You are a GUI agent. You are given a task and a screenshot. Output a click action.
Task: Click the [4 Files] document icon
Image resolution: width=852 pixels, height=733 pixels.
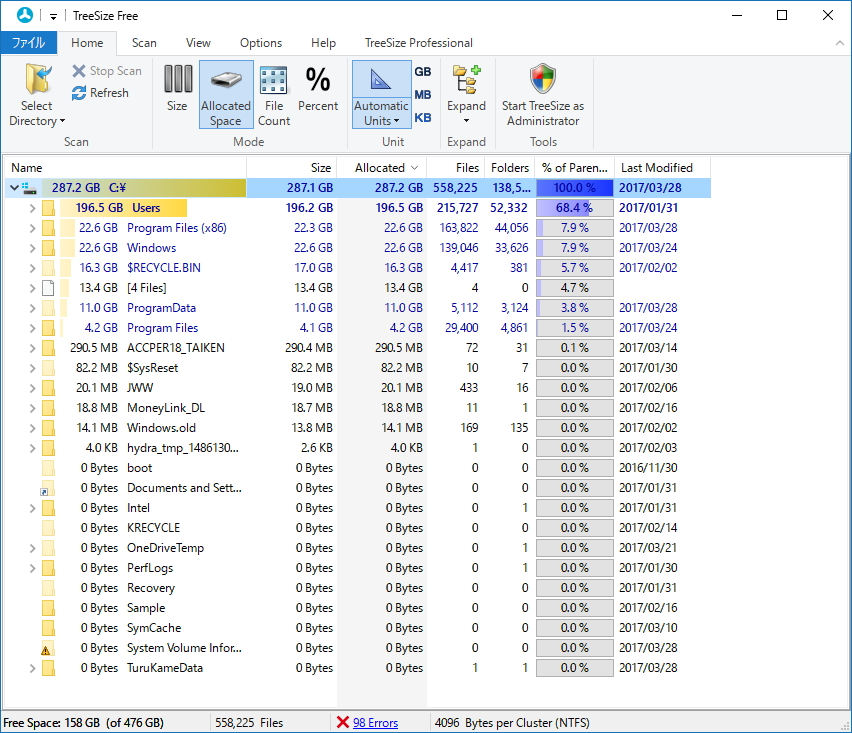[x=48, y=288]
